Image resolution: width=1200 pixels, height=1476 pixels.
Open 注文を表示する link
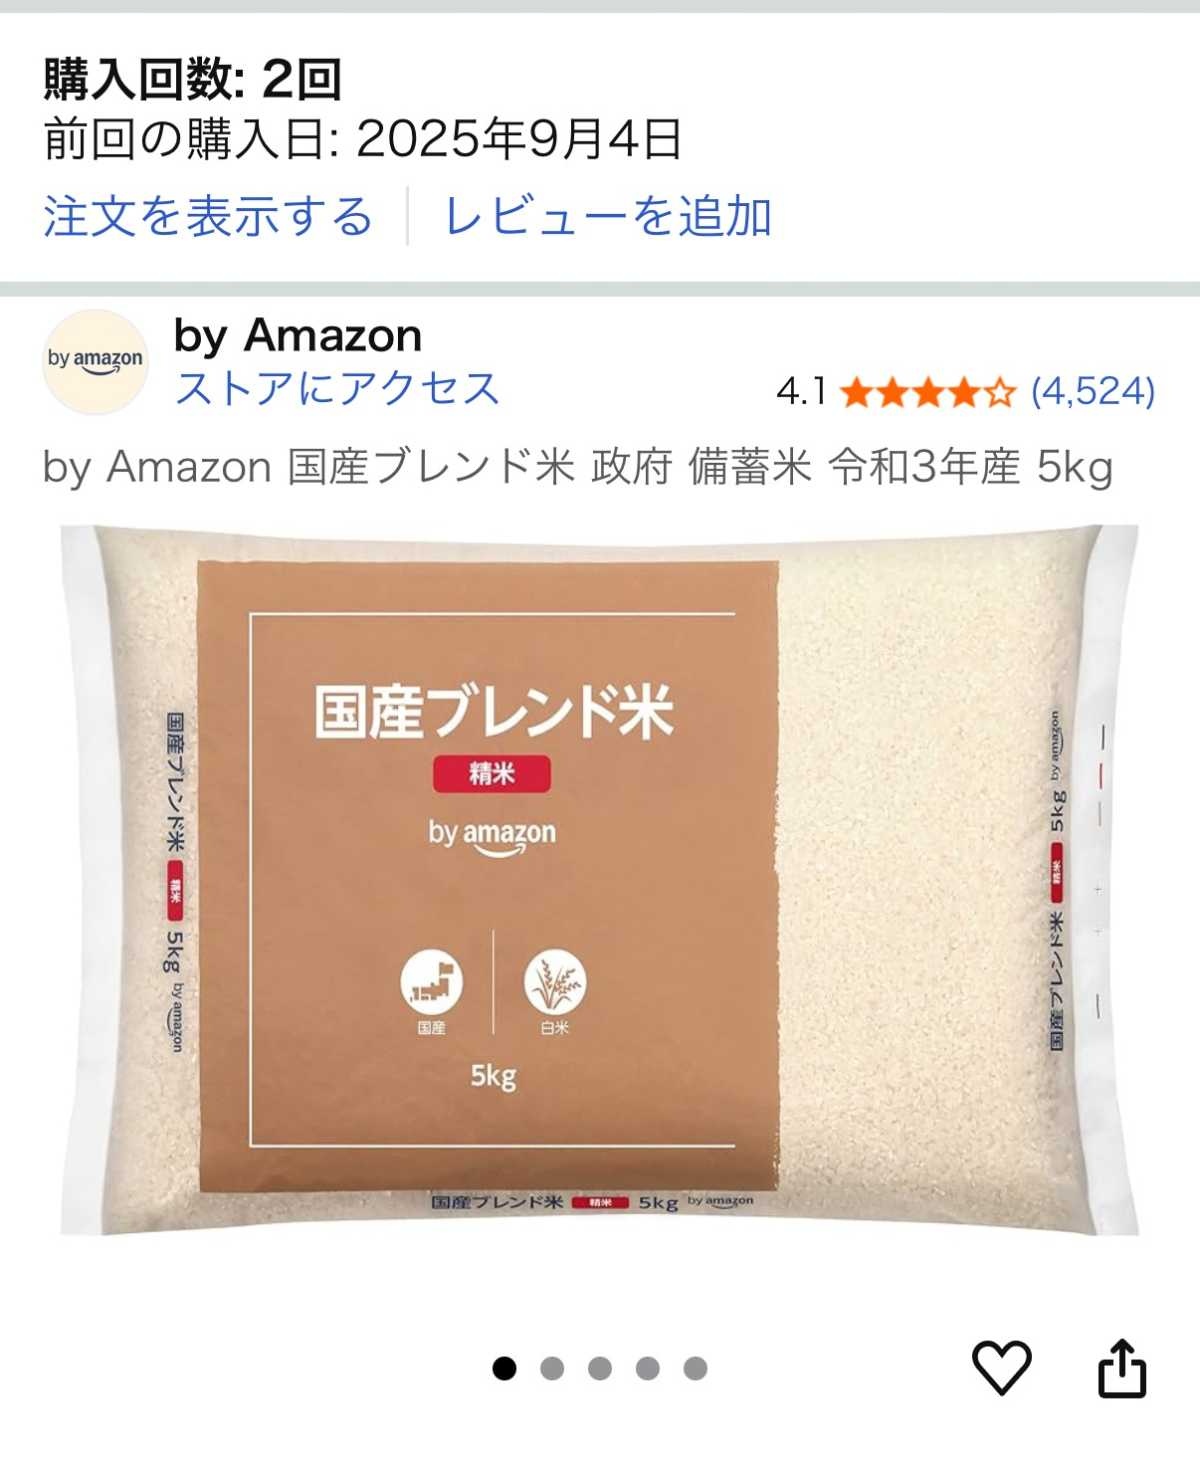[208, 217]
